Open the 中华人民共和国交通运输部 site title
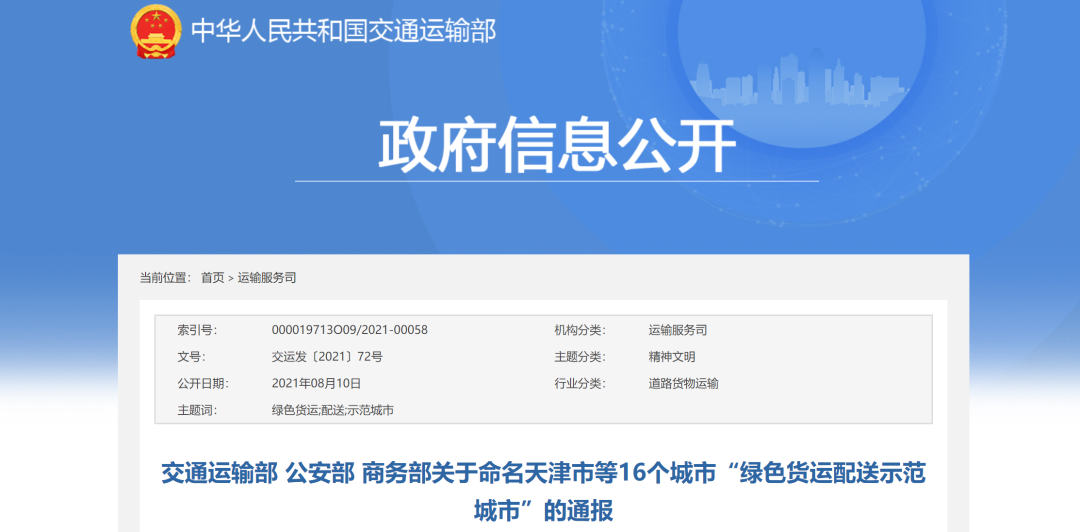Screen dimensions: 1080x532 pos(343,32)
